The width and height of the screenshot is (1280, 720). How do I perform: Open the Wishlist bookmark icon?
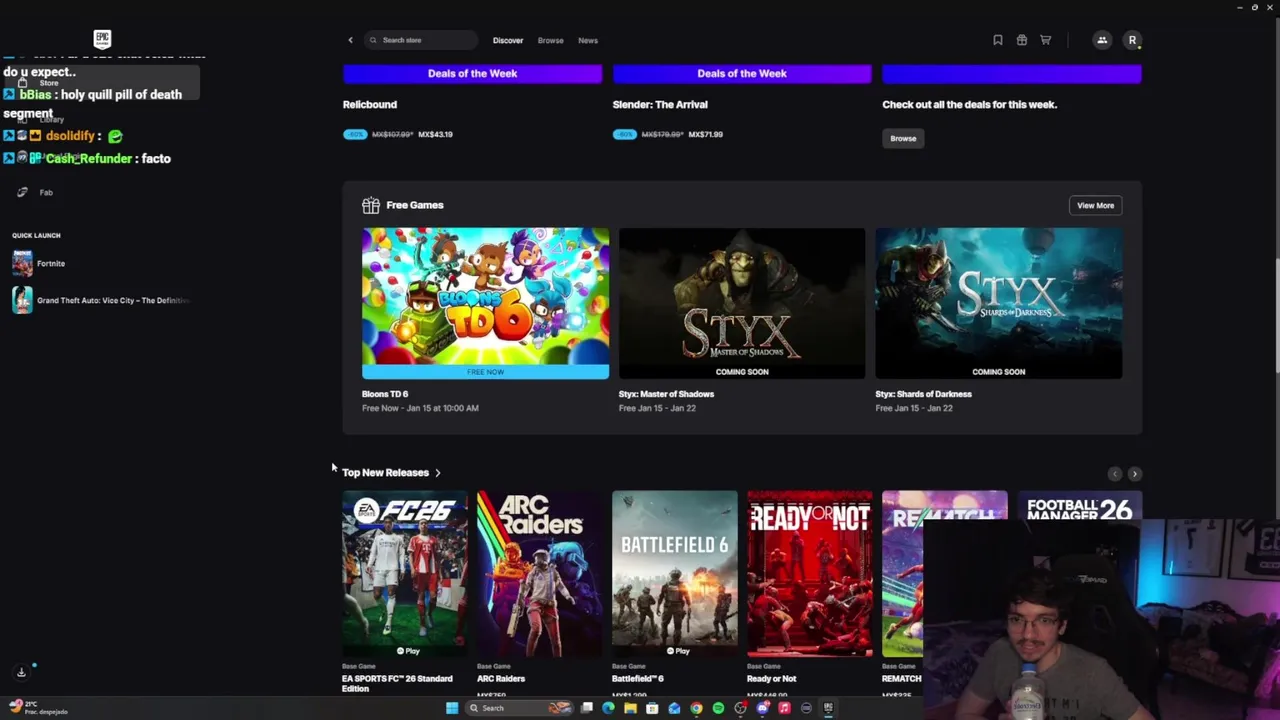[x=997, y=40]
